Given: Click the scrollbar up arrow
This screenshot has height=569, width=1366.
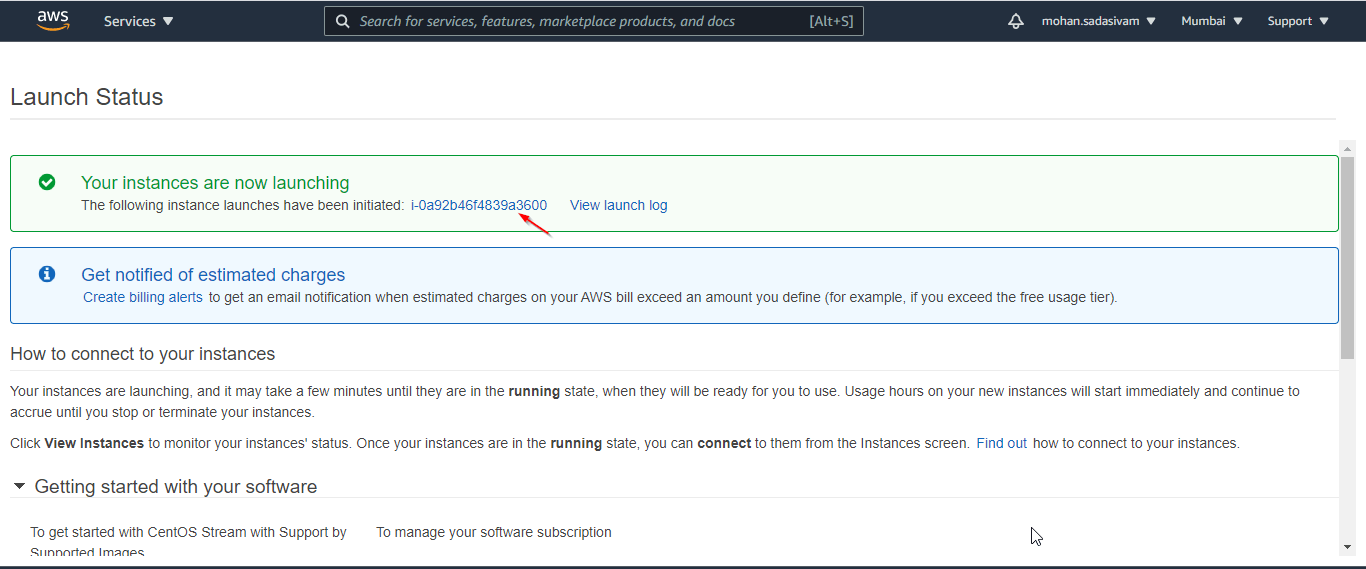Looking at the screenshot, I should 1347,148.
